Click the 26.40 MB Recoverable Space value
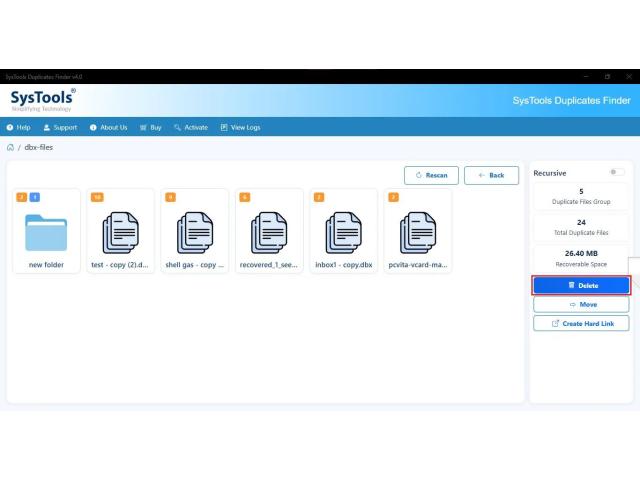The width and height of the screenshot is (640, 480). (581, 253)
